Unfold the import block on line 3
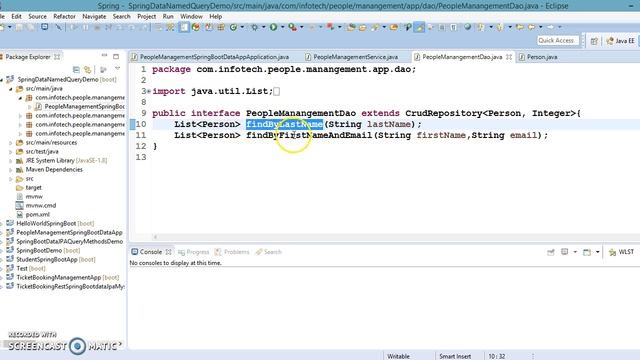This screenshot has height=360, width=640. (149, 91)
